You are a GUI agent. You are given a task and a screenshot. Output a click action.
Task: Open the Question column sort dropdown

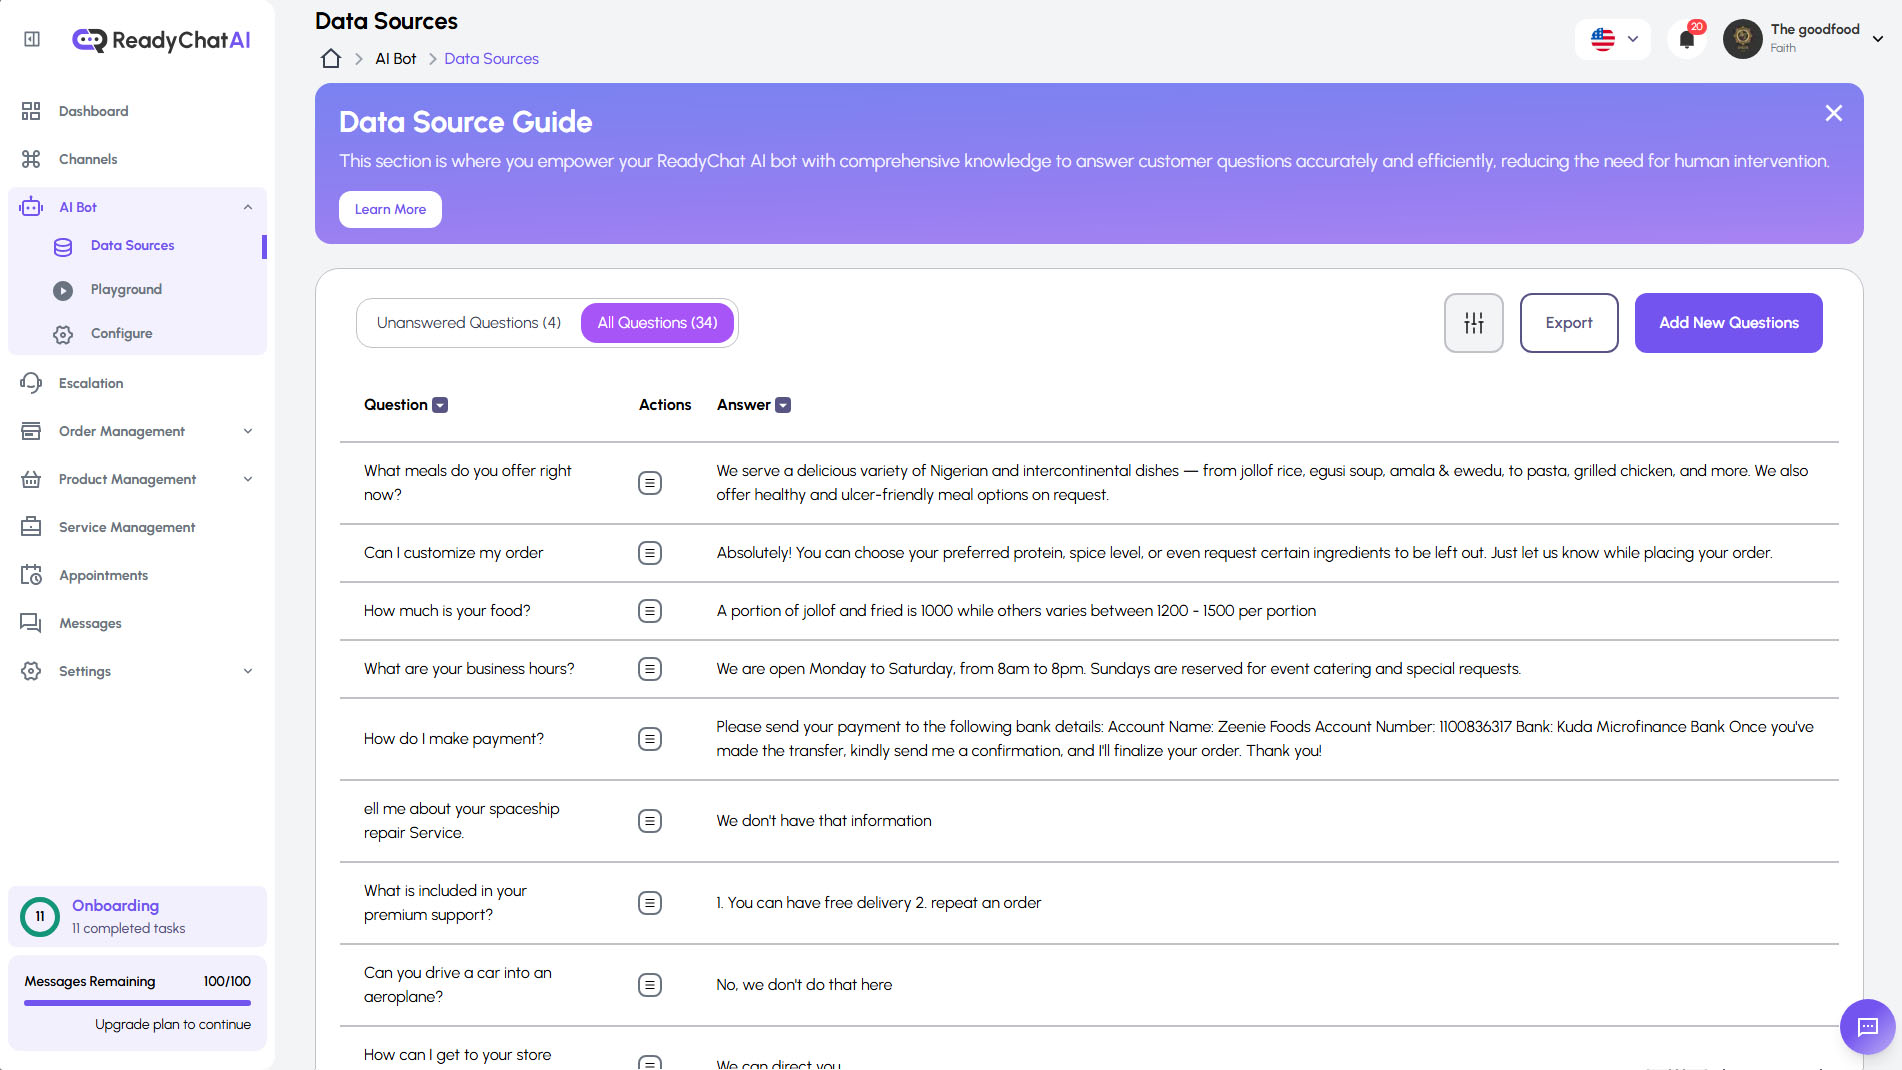coord(439,405)
